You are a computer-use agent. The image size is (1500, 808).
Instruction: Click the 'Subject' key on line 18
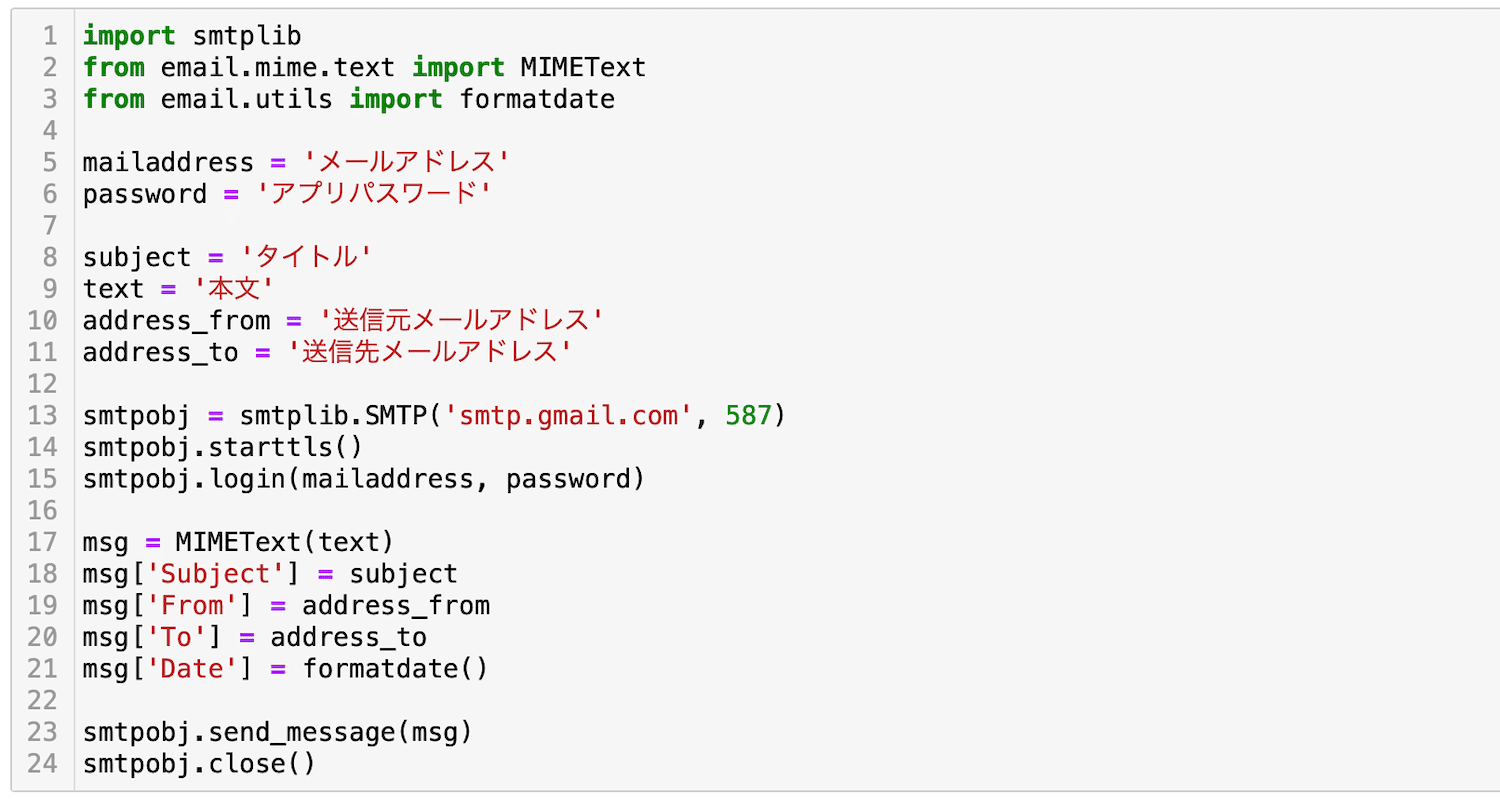point(215,573)
